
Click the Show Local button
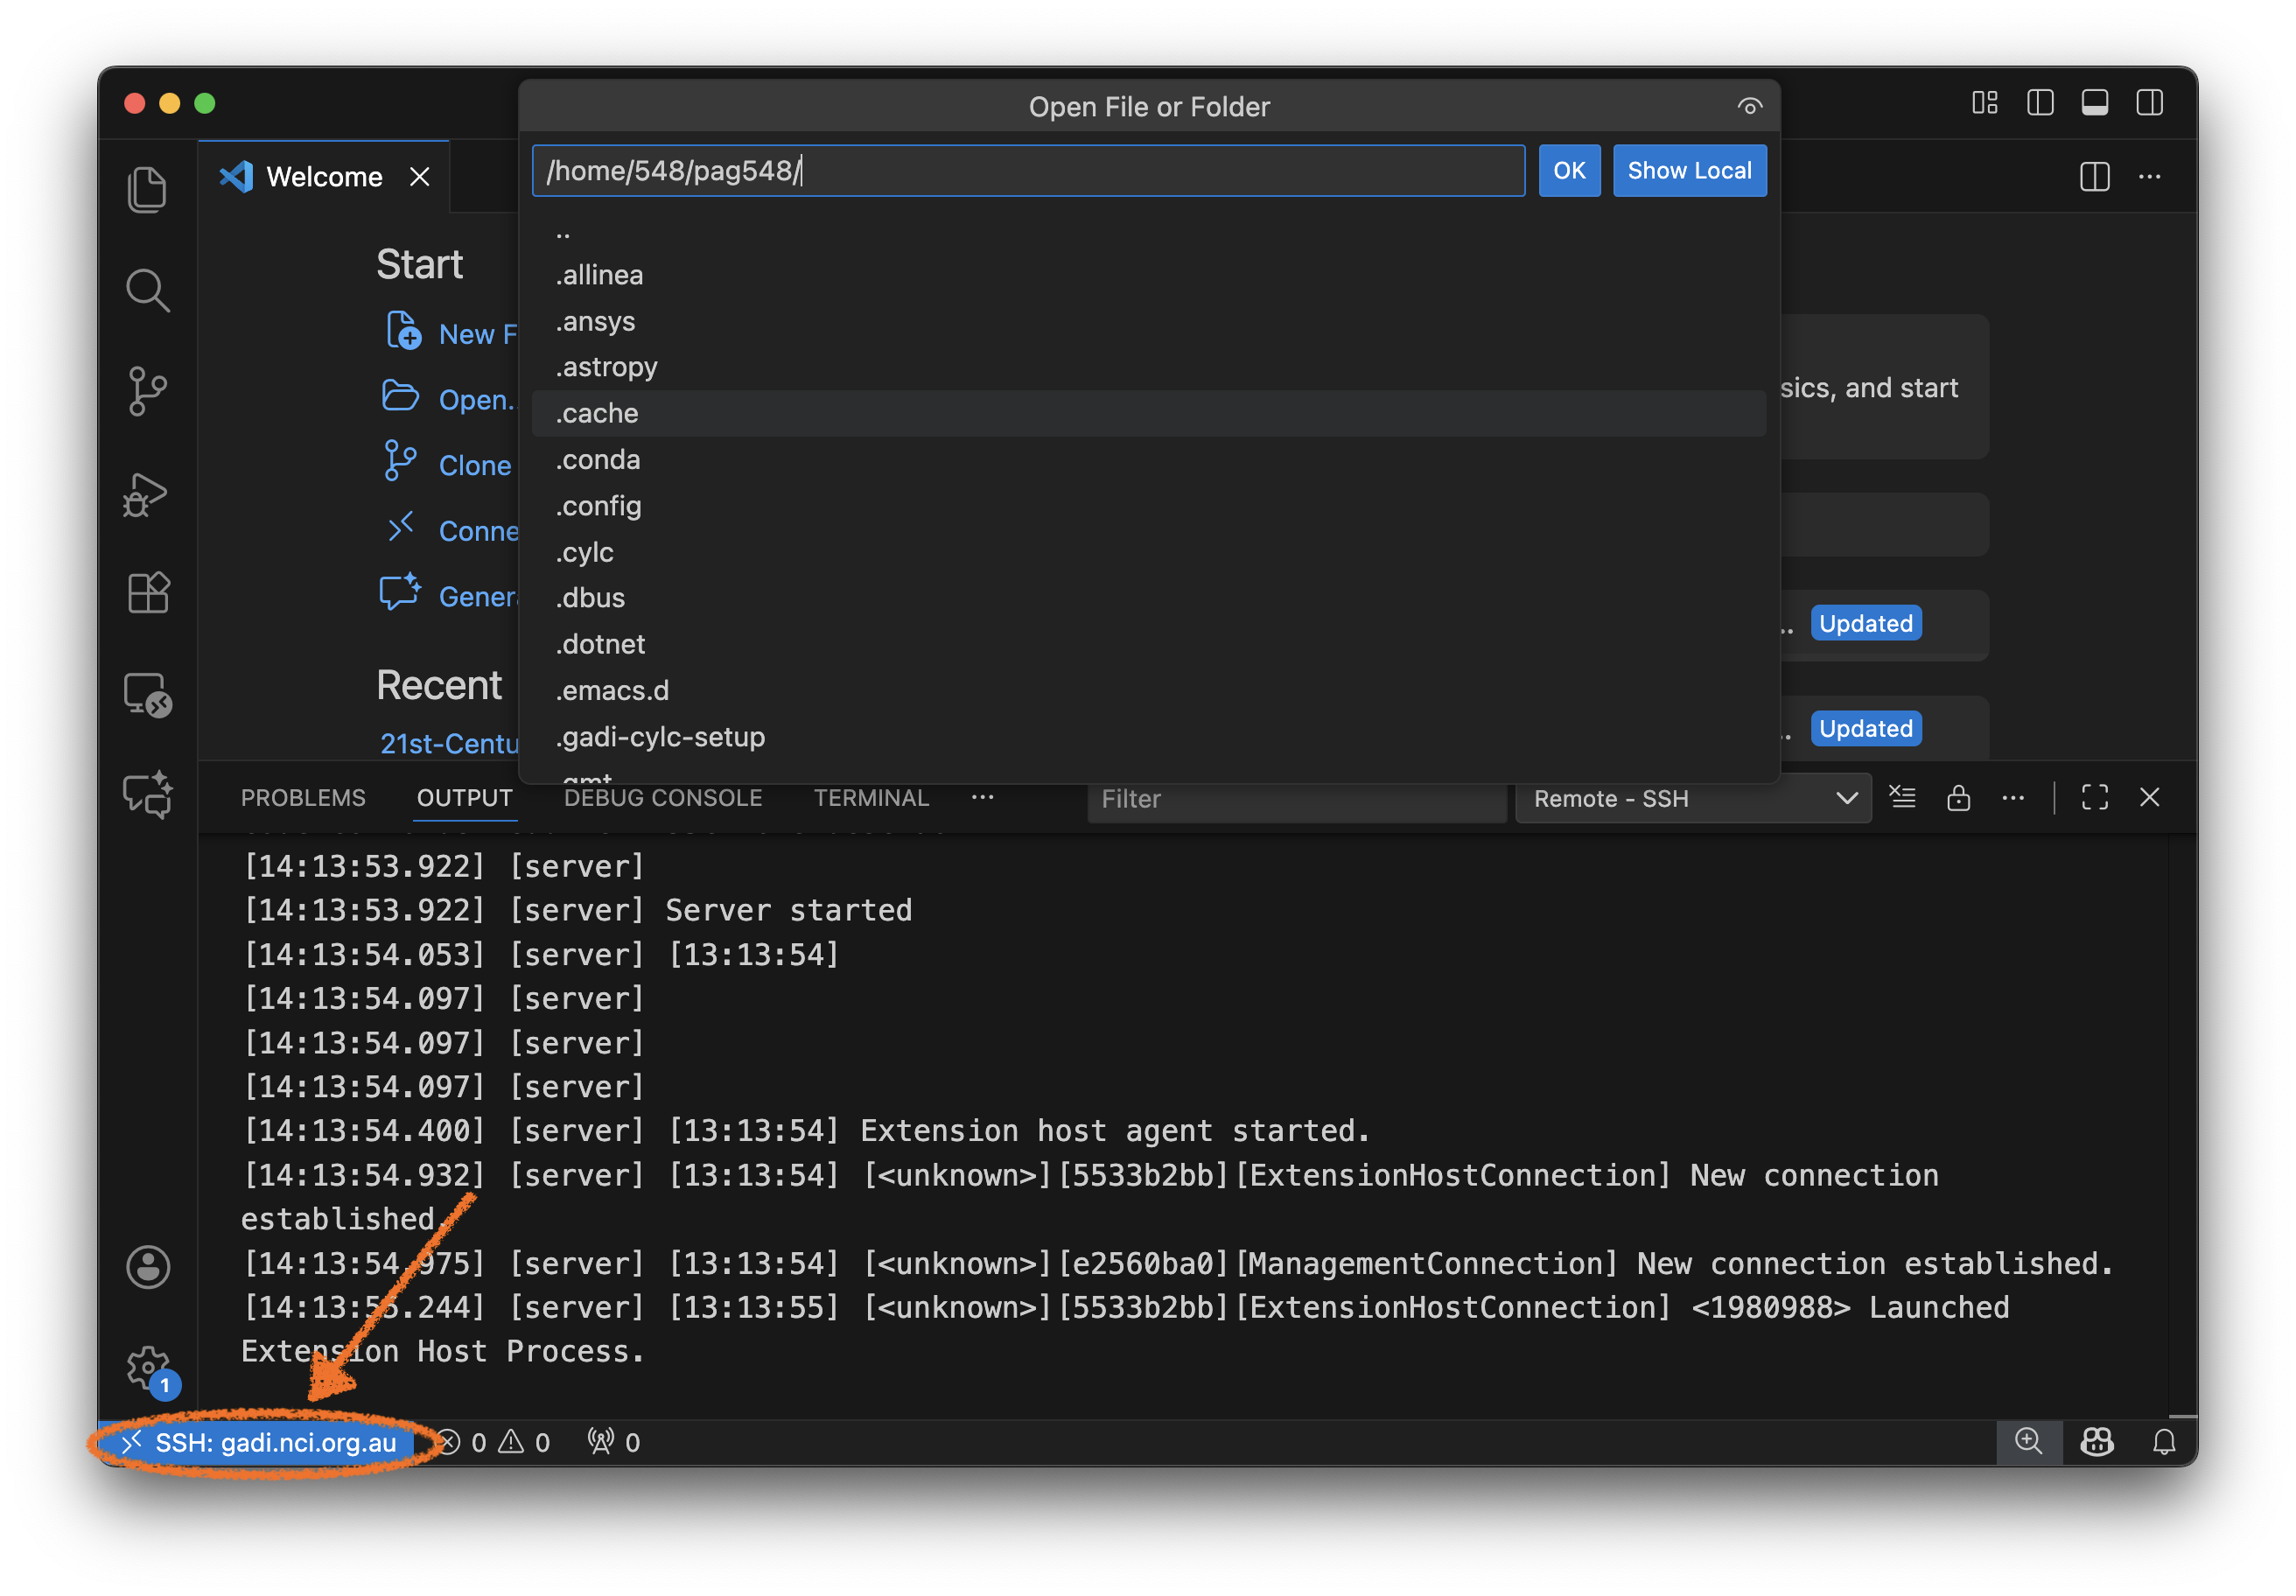tap(1689, 170)
